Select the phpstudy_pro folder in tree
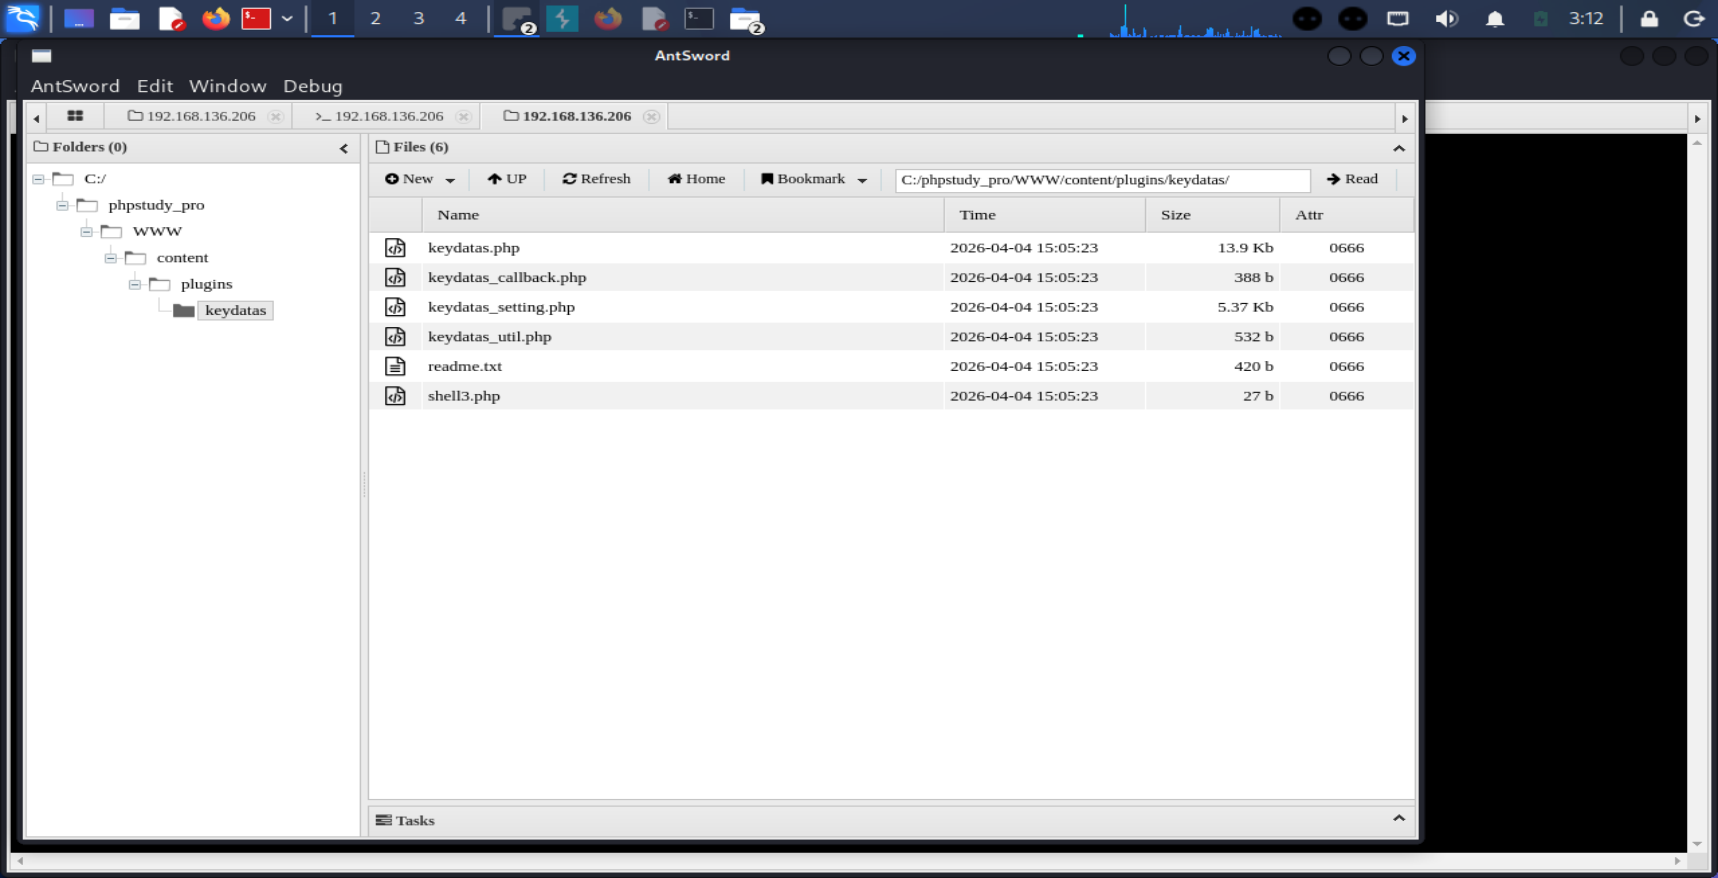Image resolution: width=1718 pixels, height=878 pixels. (156, 205)
